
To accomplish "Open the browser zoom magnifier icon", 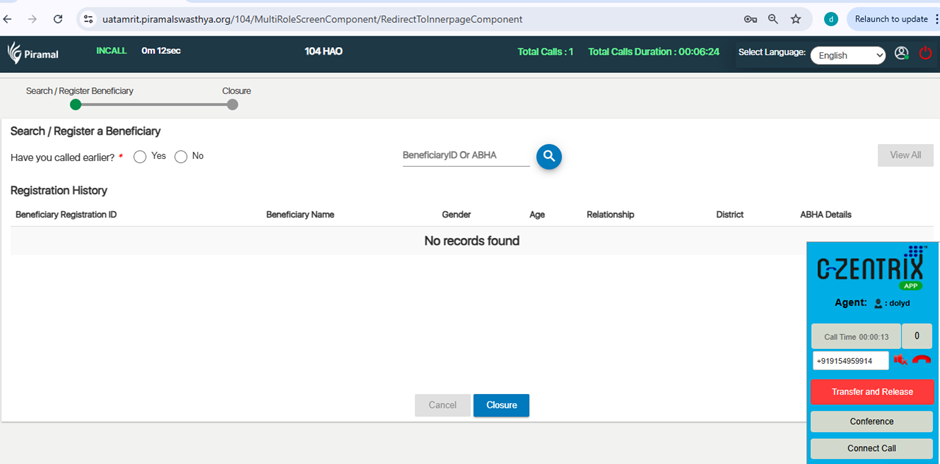I will tap(773, 19).
